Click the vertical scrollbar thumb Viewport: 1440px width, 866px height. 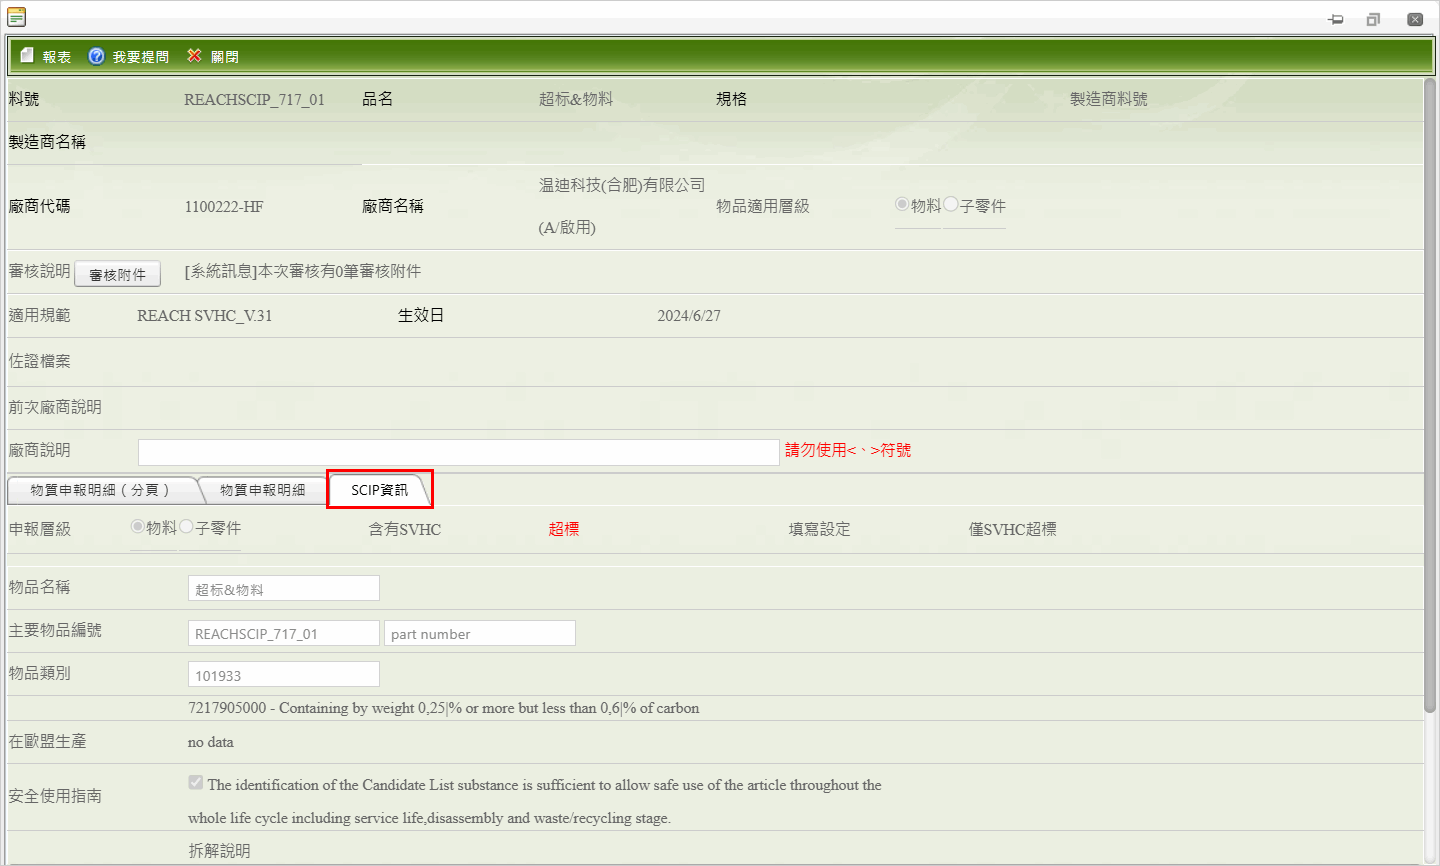pos(1430,395)
